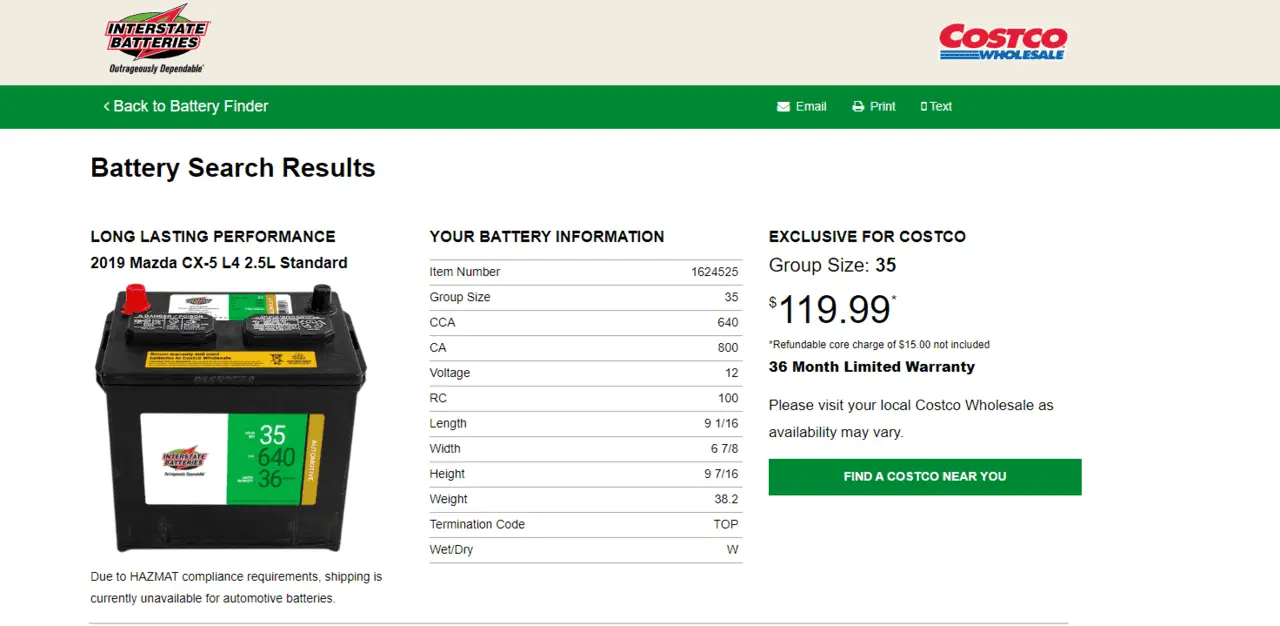This screenshot has width=1280, height=626.
Task: Click the Email envelope icon
Action: pyautogui.click(x=783, y=107)
